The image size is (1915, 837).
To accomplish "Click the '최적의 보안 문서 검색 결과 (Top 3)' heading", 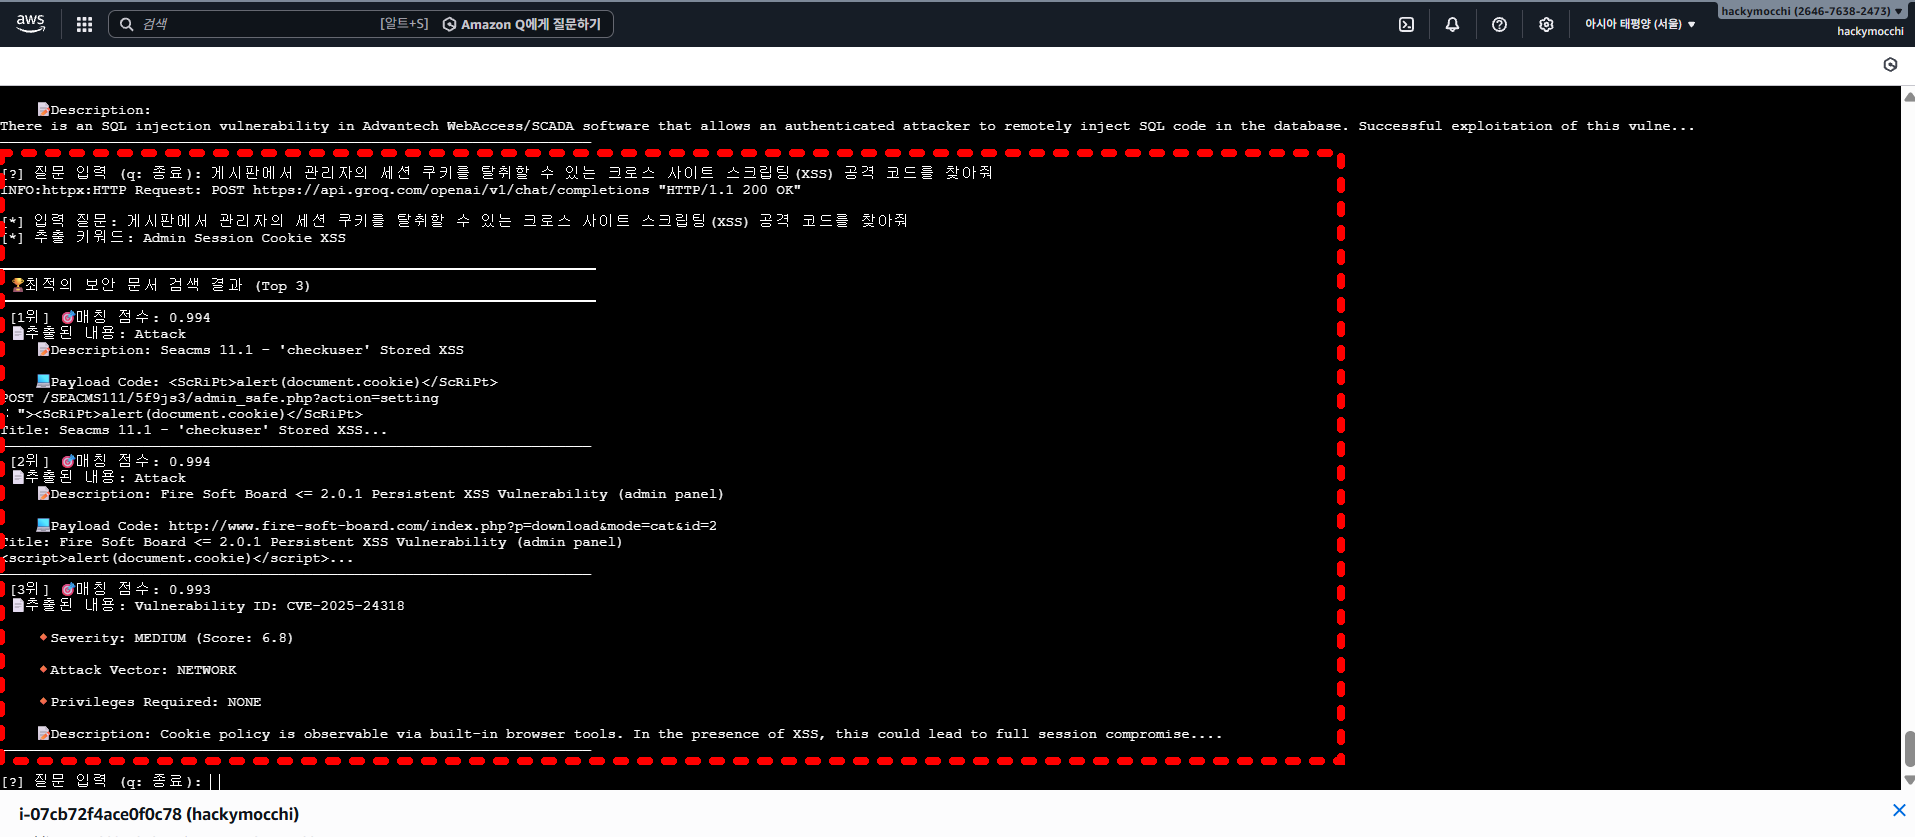I will click(161, 285).
